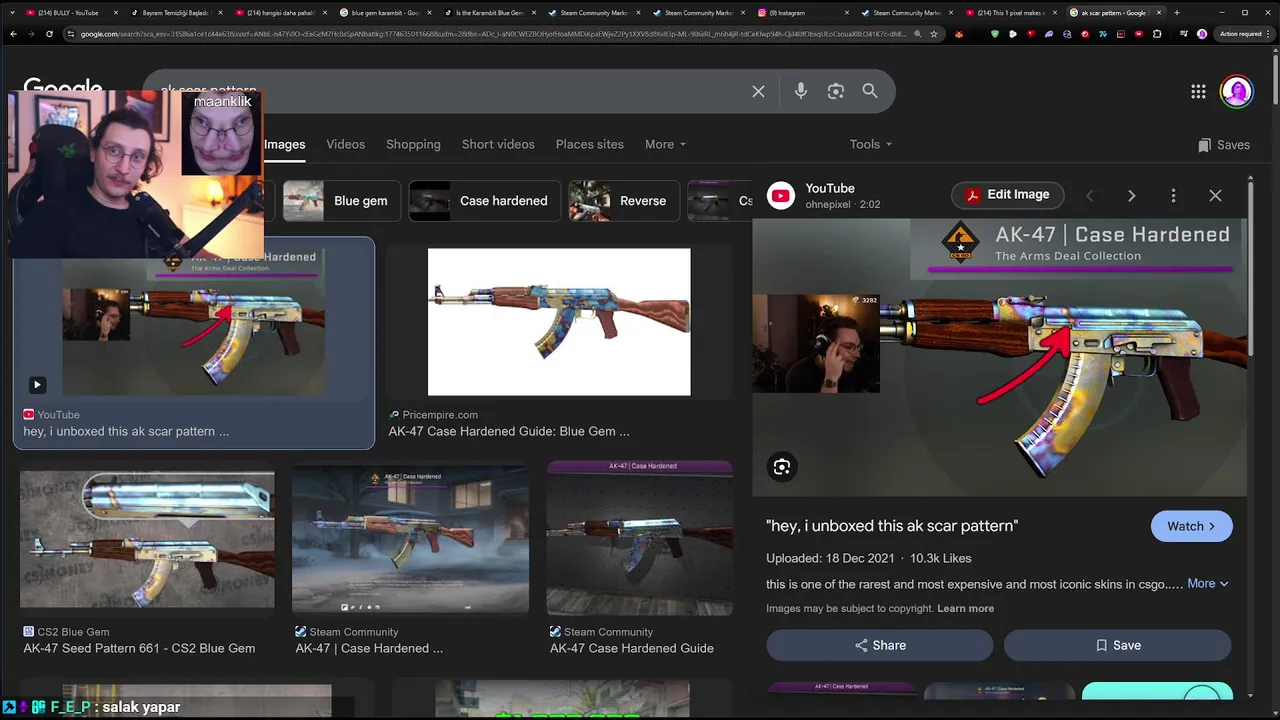
Task: Clear the Google search box text
Action: pyautogui.click(x=758, y=91)
